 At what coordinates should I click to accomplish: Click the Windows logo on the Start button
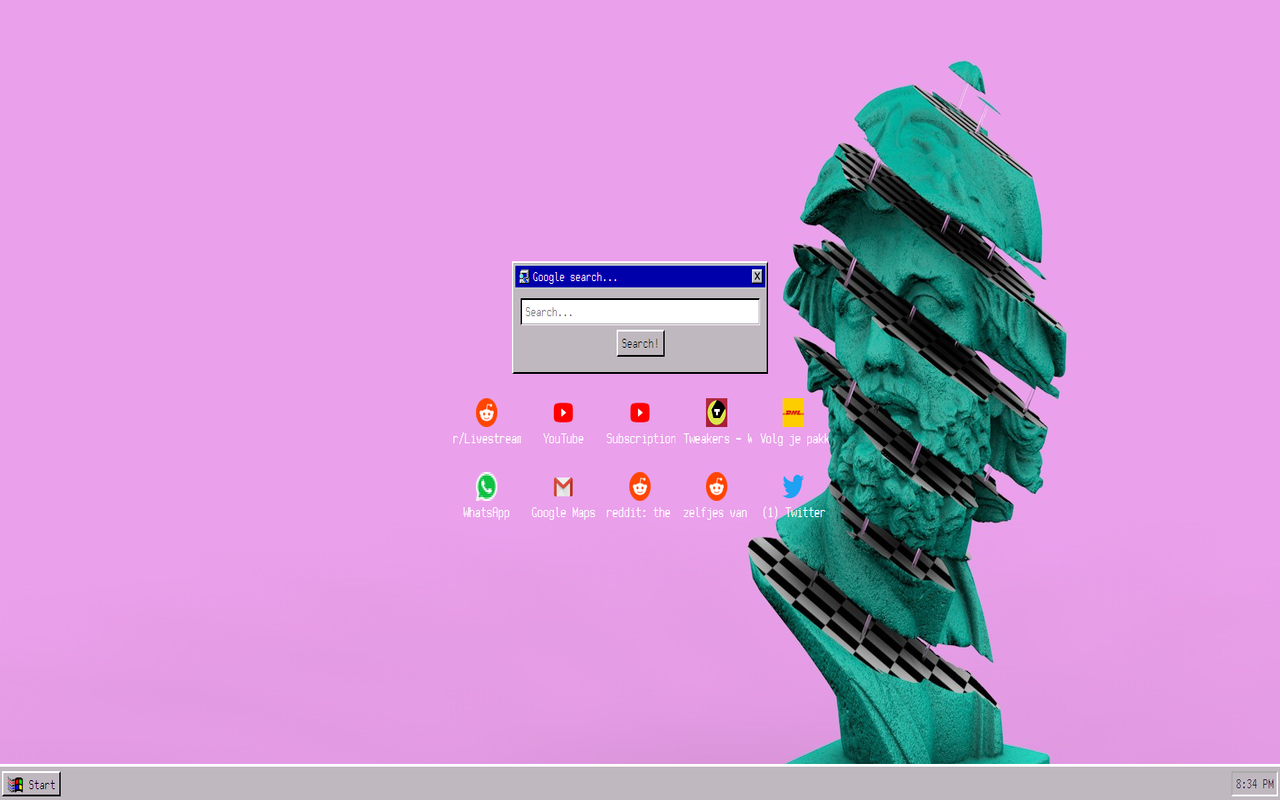14,784
